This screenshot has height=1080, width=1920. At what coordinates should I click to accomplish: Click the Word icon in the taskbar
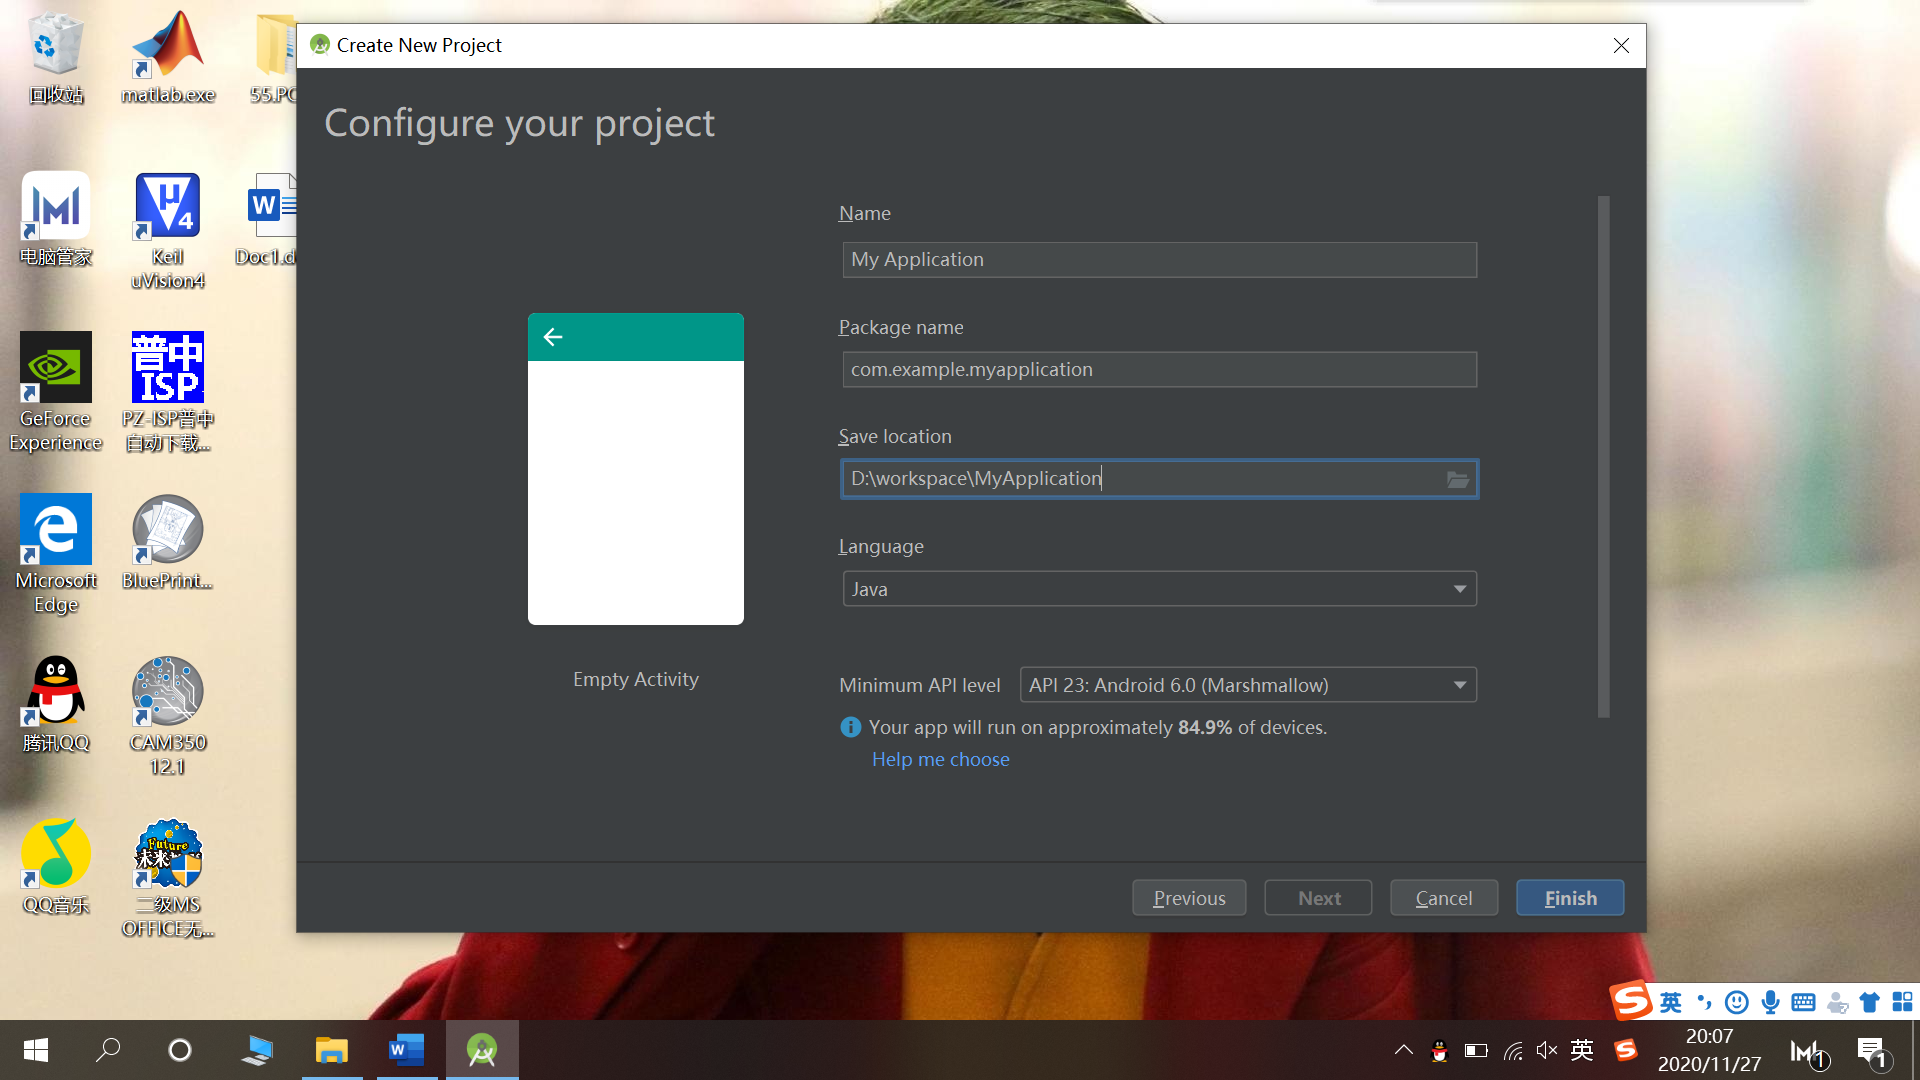point(406,1050)
